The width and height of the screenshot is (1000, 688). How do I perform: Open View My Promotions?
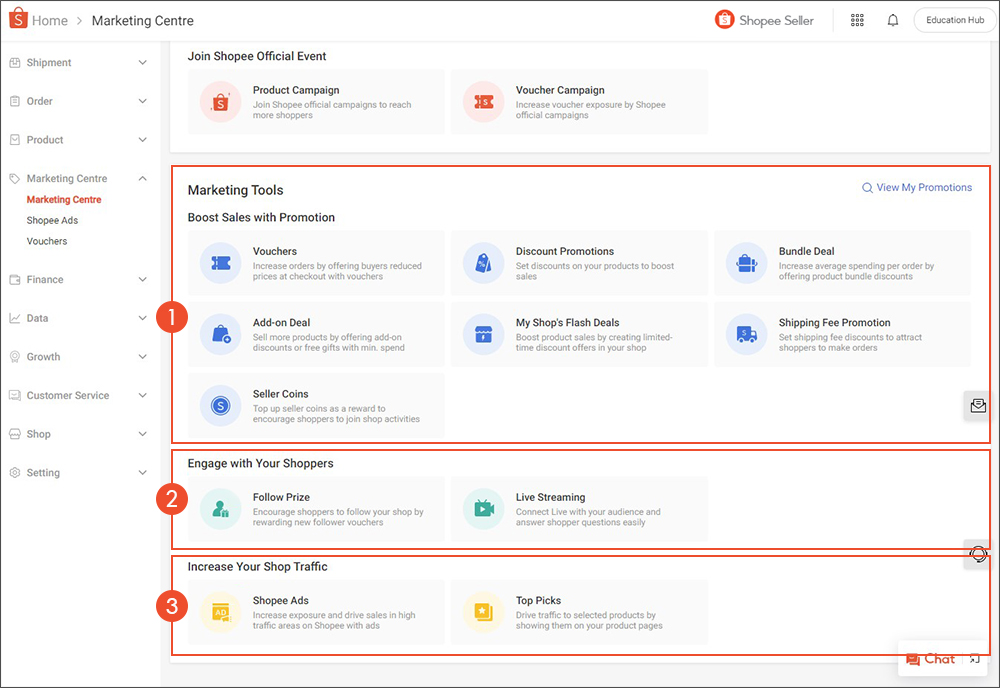(x=917, y=187)
